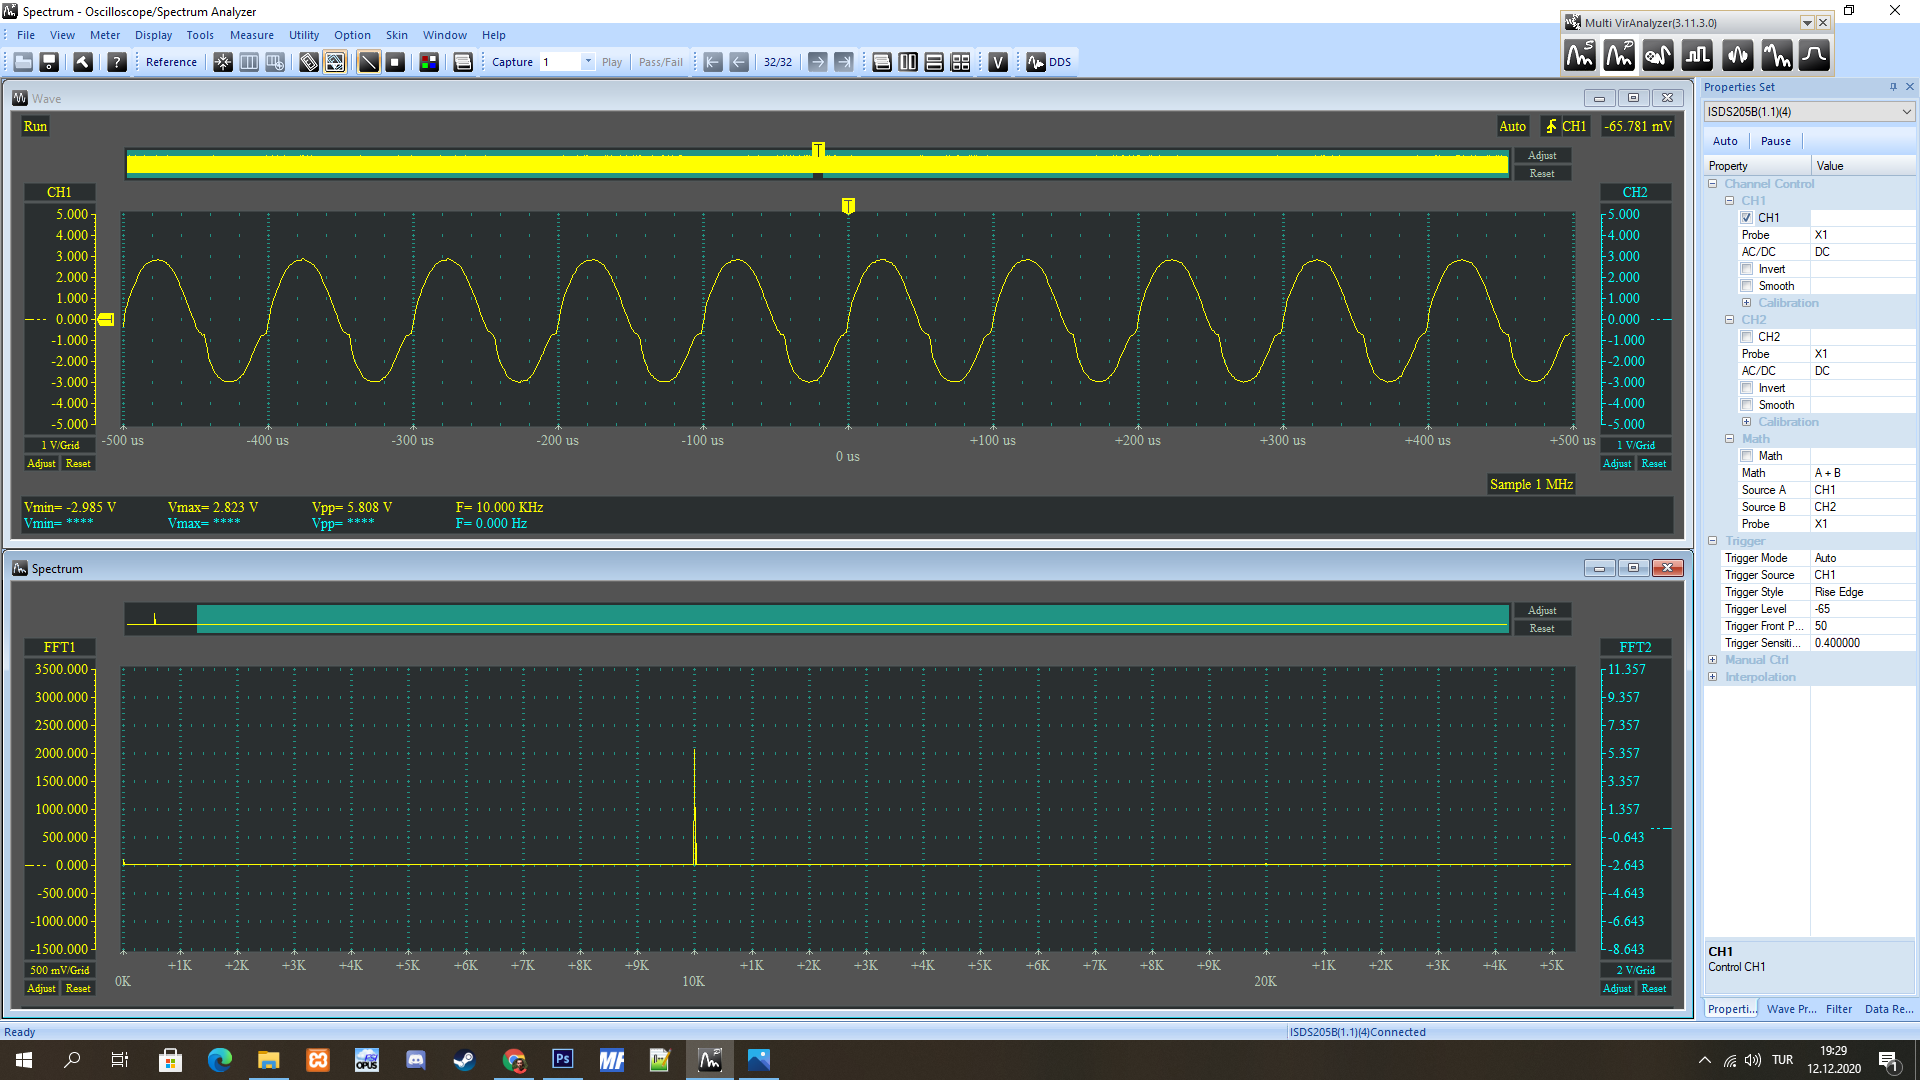The image size is (1920, 1080).
Task: Click the Run status button
Action: [x=35, y=126]
